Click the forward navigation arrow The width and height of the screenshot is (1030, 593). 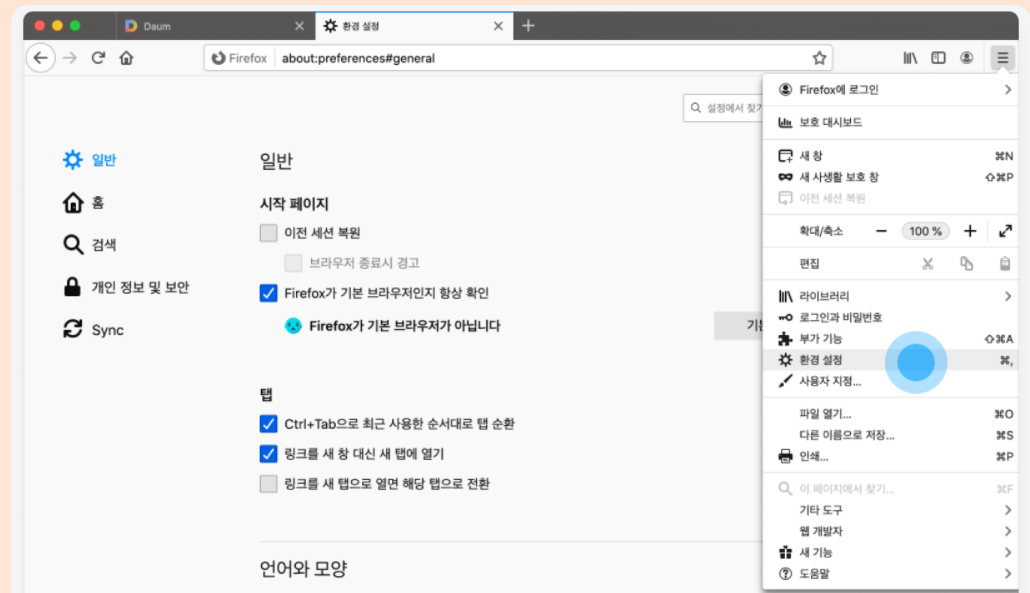tap(70, 58)
